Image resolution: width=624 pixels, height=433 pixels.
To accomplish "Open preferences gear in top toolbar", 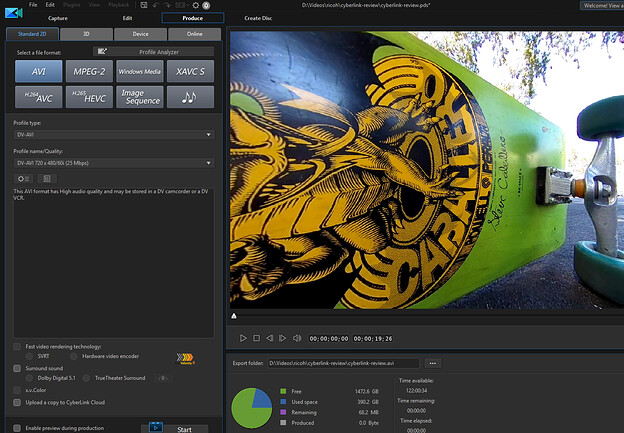I will pyautogui.click(x=195, y=5).
